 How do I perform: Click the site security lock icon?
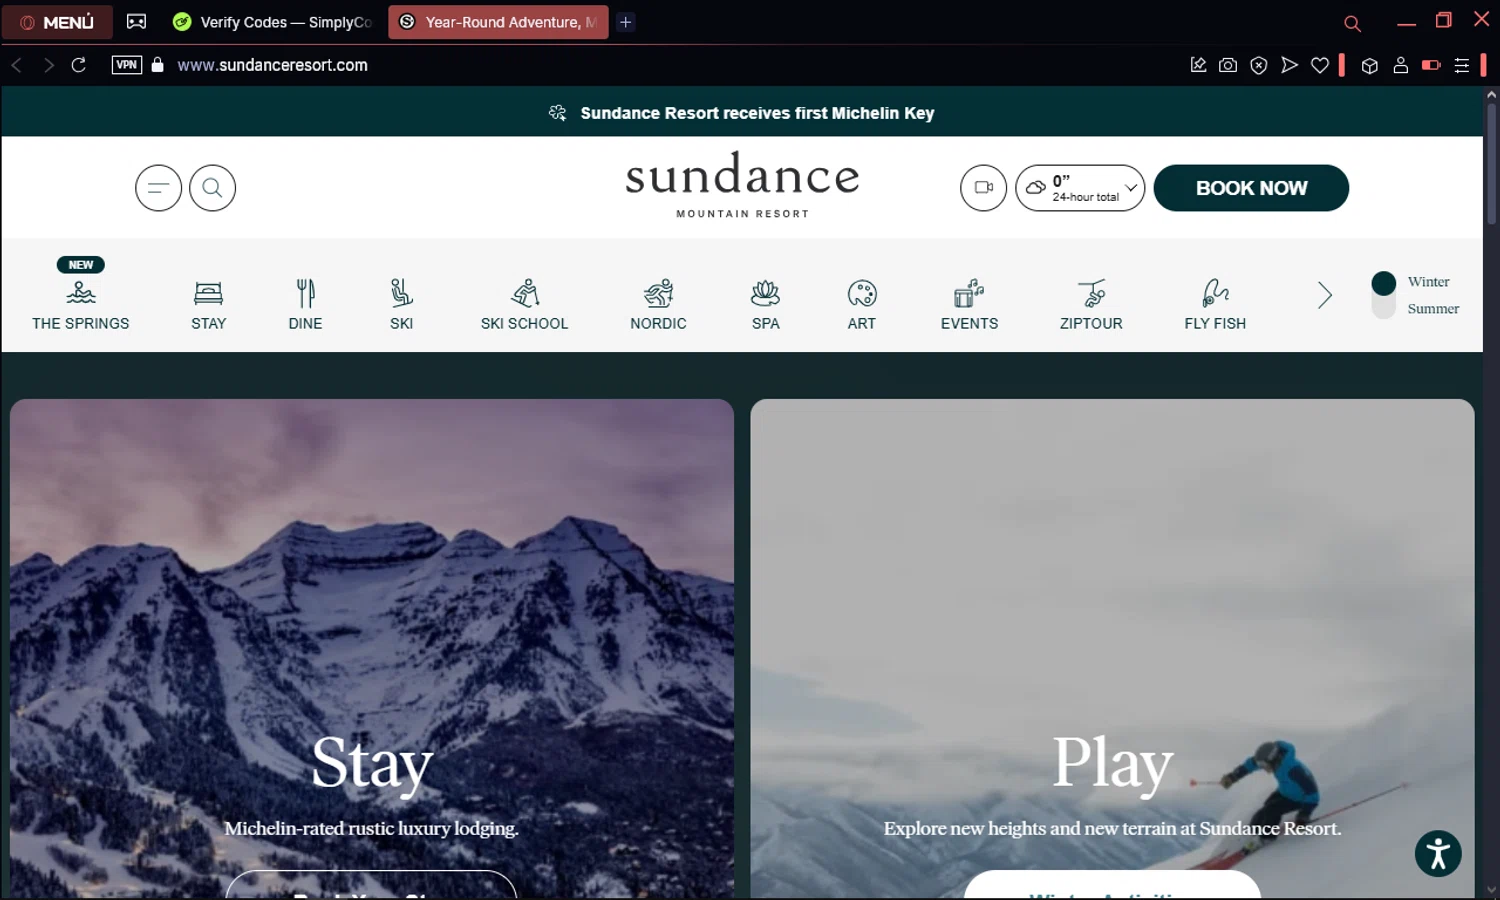click(157, 65)
